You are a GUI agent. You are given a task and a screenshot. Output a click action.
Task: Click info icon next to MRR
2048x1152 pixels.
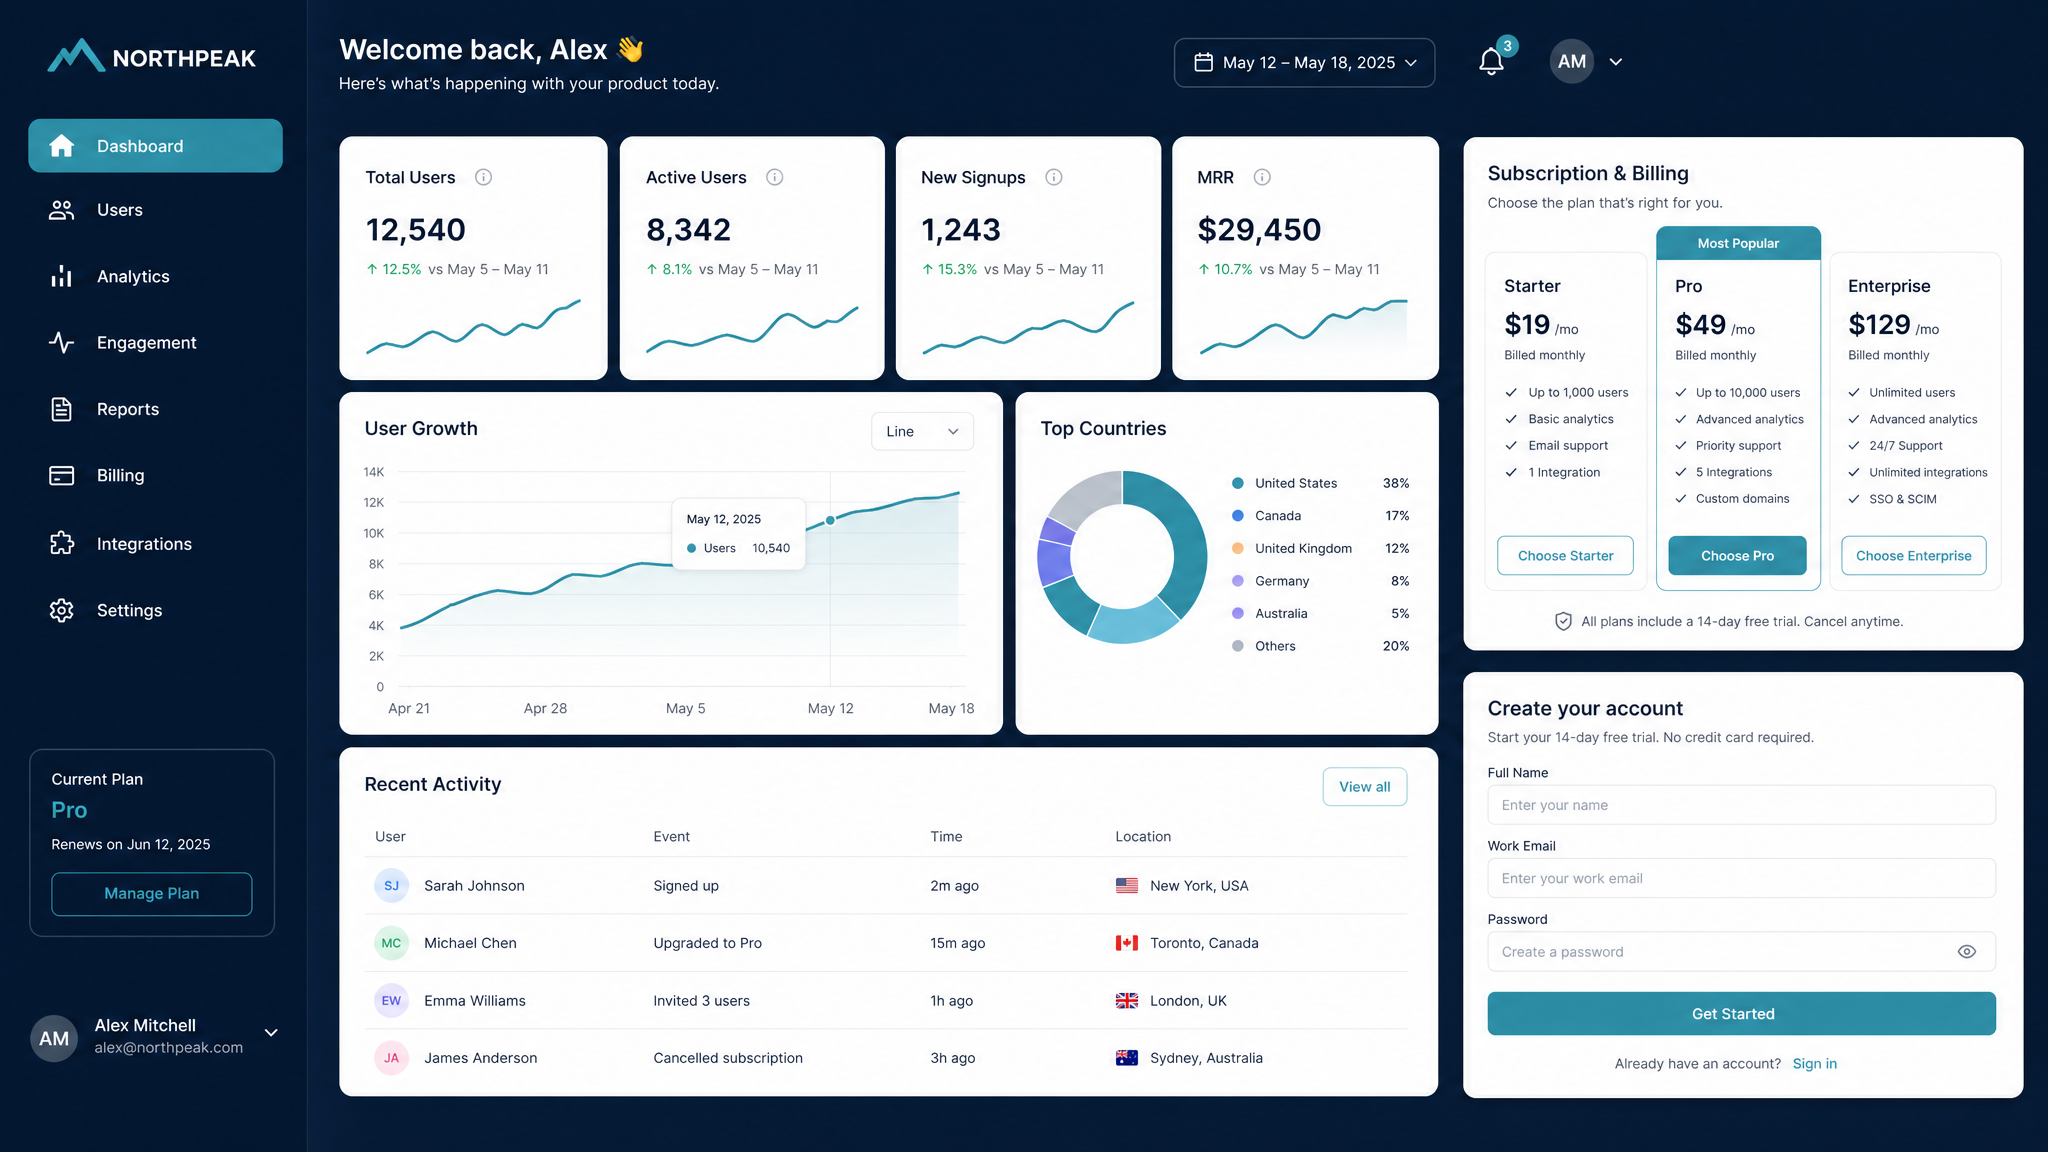tap(1262, 177)
